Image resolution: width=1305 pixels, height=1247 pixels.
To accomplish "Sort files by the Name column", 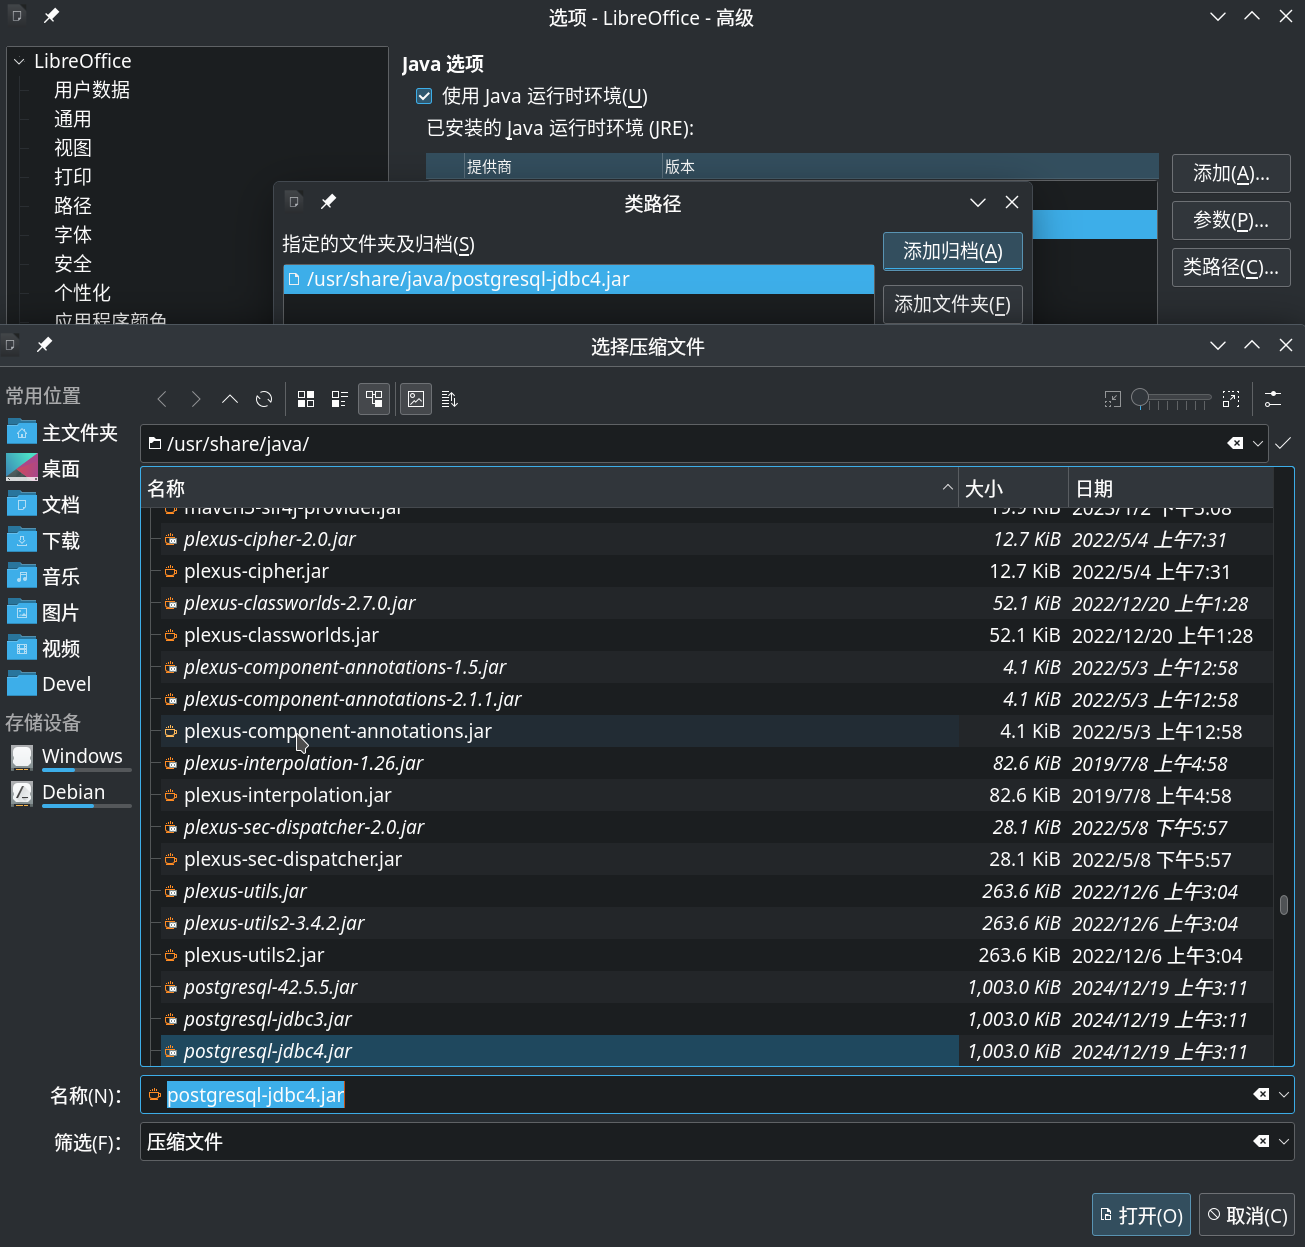I will tap(550, 488).
